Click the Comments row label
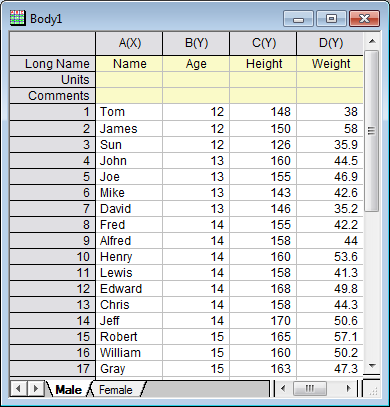The height and width of the screenshot is (407, 390). pos(53,96)
